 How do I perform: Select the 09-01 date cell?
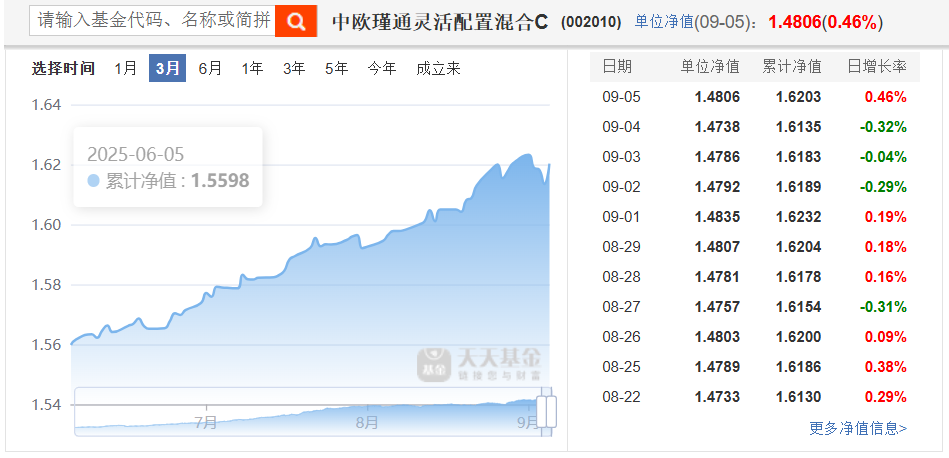pyautogui.click(x=622, y=217)
